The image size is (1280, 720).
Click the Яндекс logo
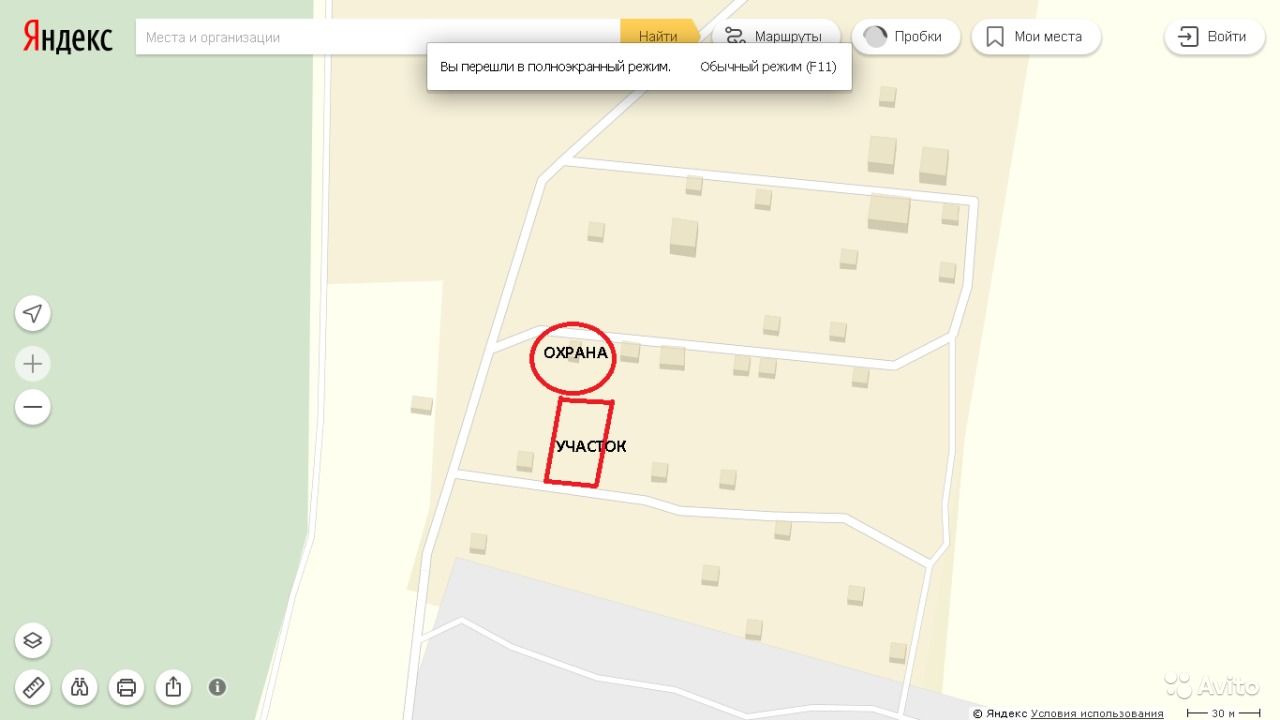(68, 37)
